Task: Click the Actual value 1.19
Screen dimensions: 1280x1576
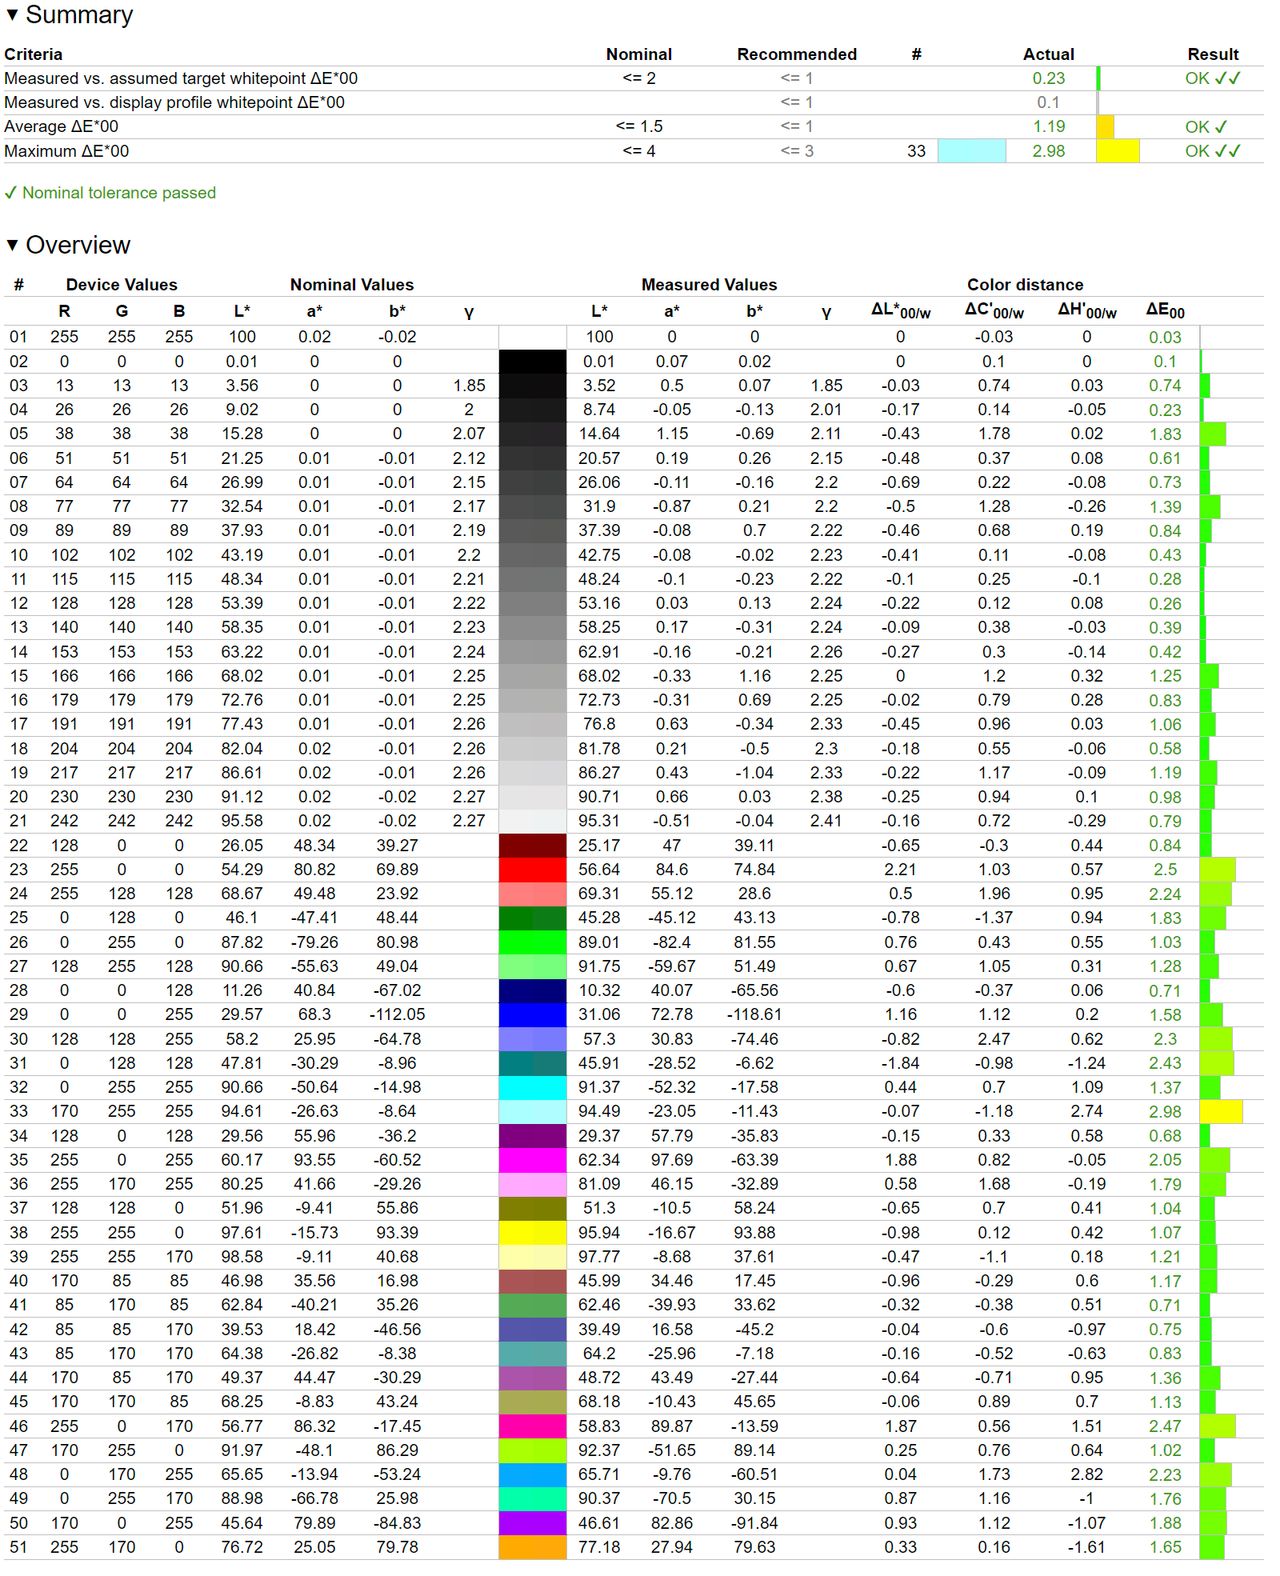Action: 1048,126
